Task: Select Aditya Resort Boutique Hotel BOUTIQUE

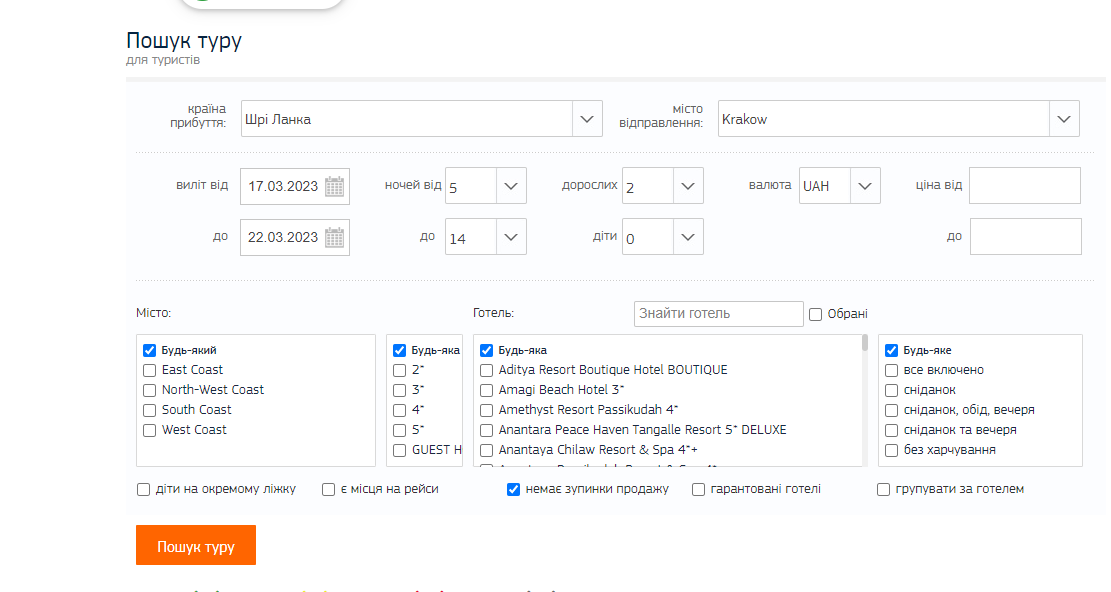Action: (486, 370)
